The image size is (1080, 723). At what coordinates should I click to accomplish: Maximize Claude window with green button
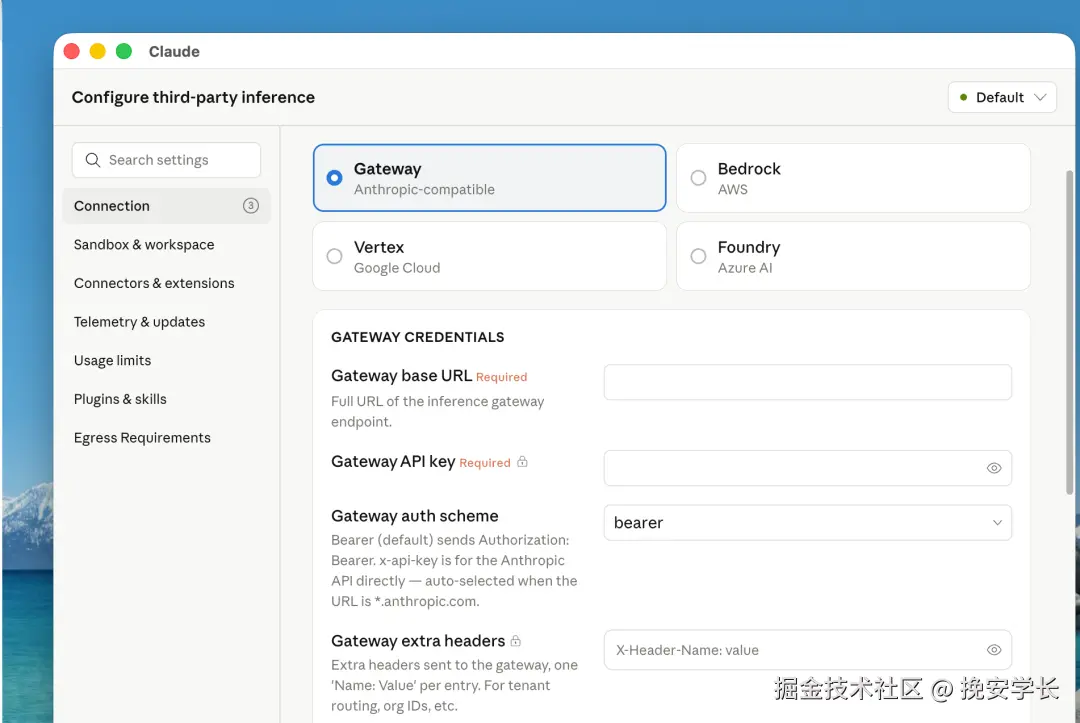tap(124, 52)
